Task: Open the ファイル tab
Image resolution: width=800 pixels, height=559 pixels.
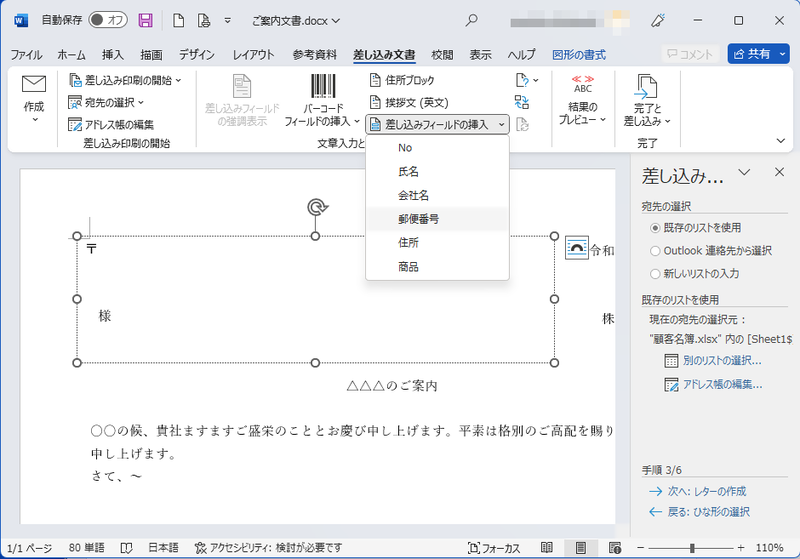Action: pyautogui.click(x=27, y=55)
